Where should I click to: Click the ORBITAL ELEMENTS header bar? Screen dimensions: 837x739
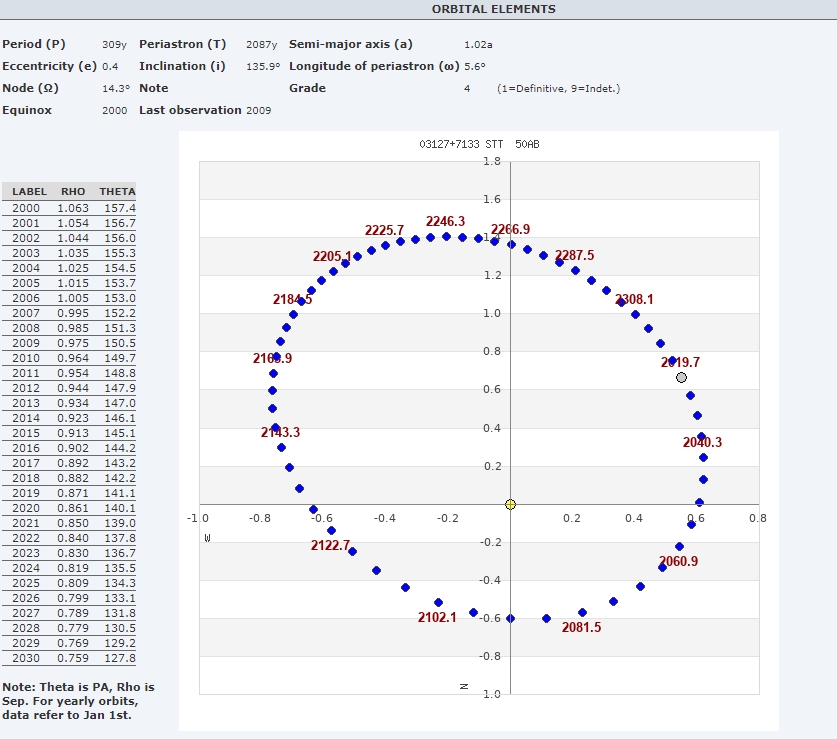(x=493, y=9)
